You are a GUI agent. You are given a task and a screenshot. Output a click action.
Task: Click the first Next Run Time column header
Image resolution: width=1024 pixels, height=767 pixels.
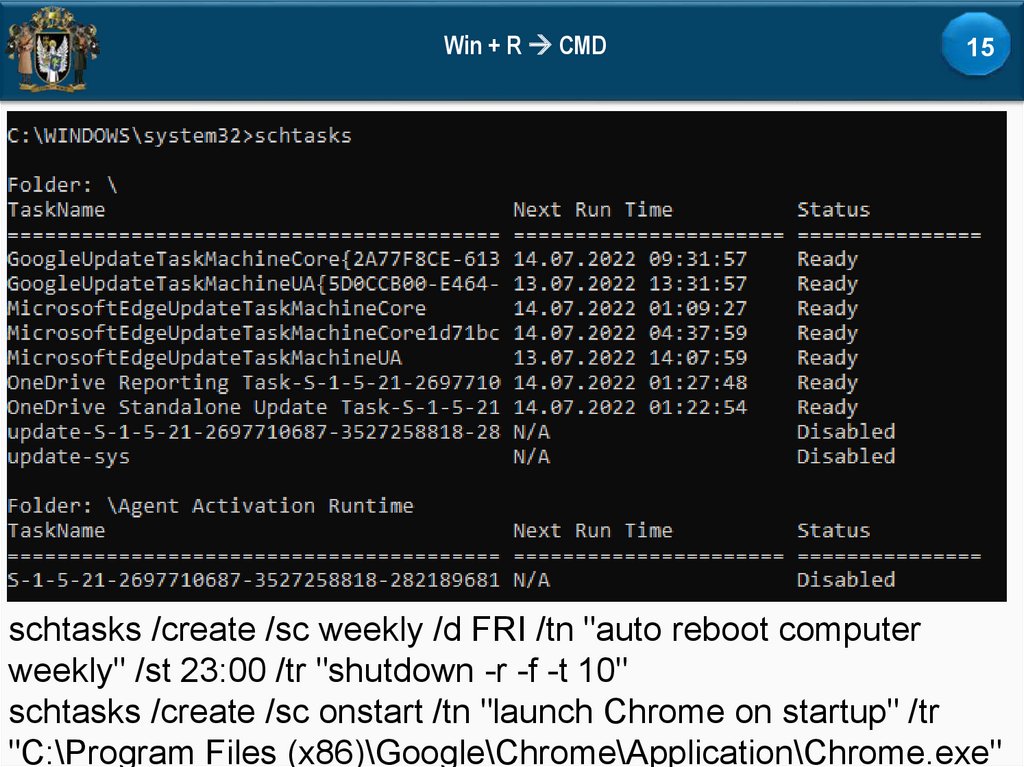click(592, 210)
